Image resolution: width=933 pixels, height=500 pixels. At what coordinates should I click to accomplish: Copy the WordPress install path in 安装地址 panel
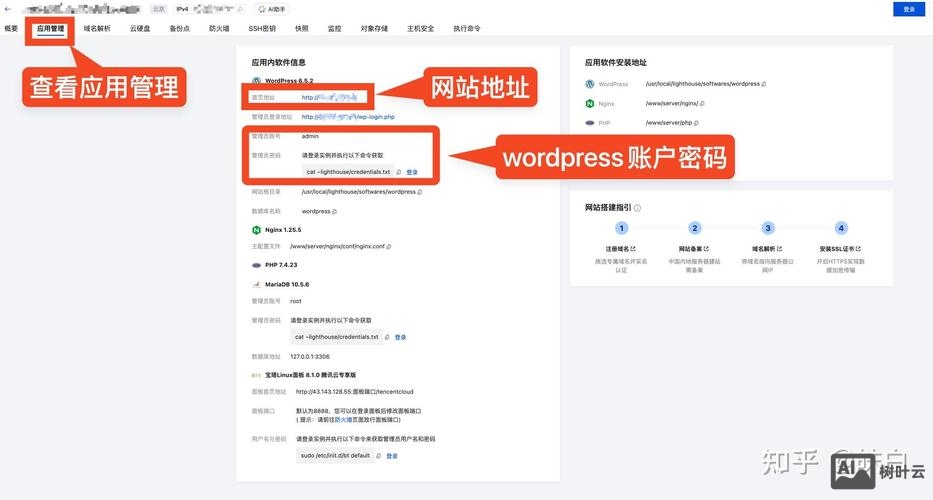(764, 84)
